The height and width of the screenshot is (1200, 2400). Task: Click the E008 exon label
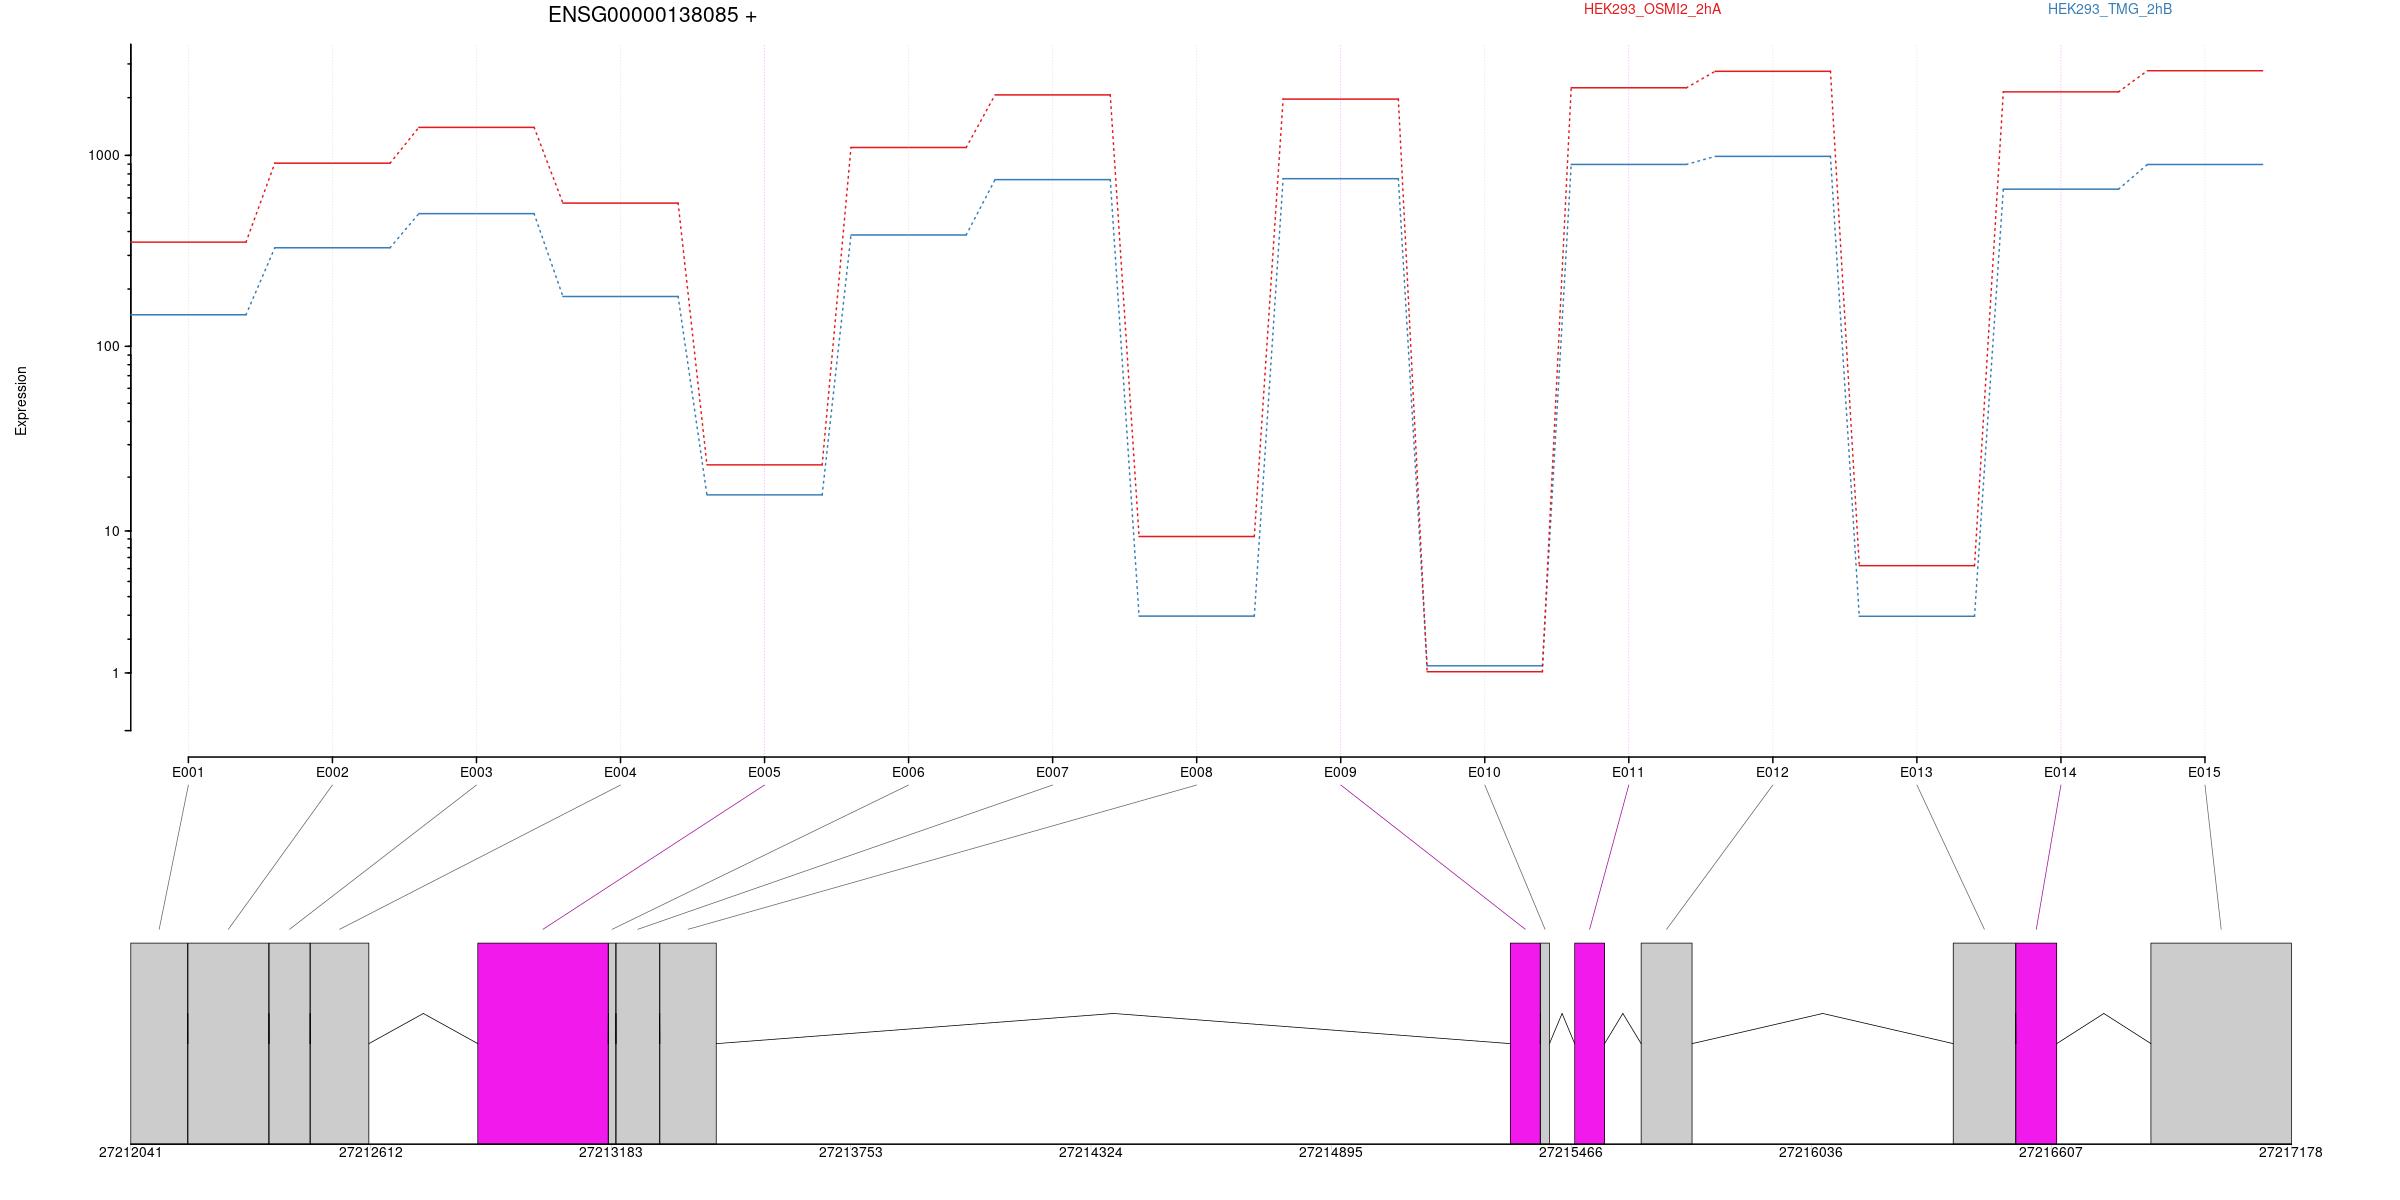1196,772
